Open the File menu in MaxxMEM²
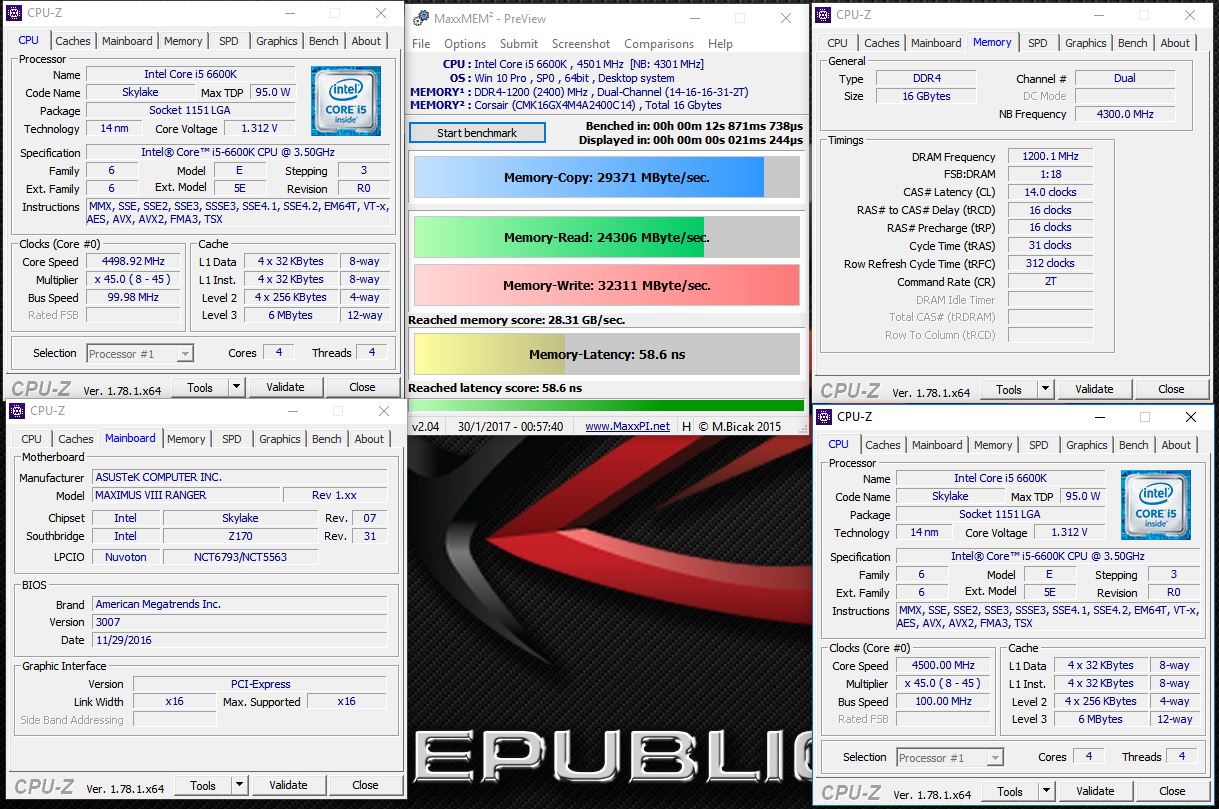 click(x=421, y=43)
